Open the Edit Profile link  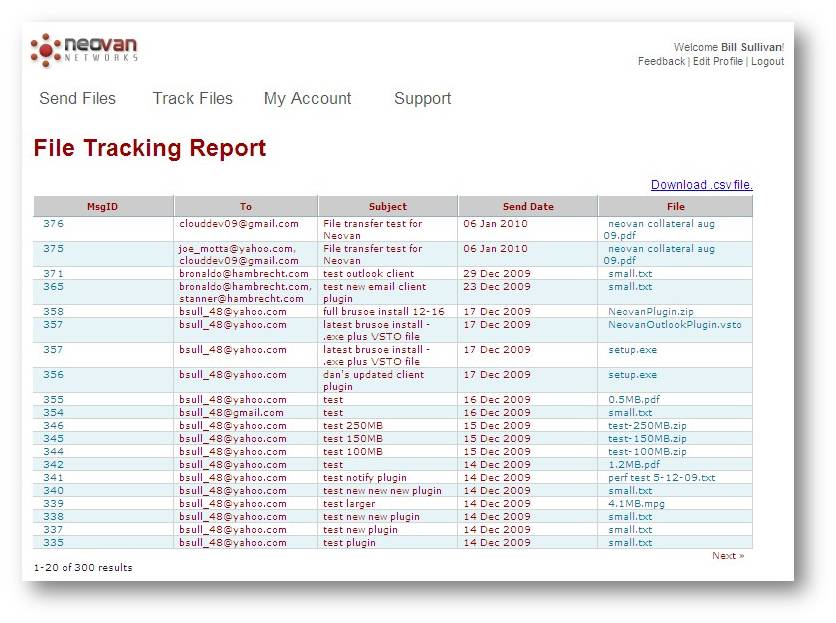[718, 61]
